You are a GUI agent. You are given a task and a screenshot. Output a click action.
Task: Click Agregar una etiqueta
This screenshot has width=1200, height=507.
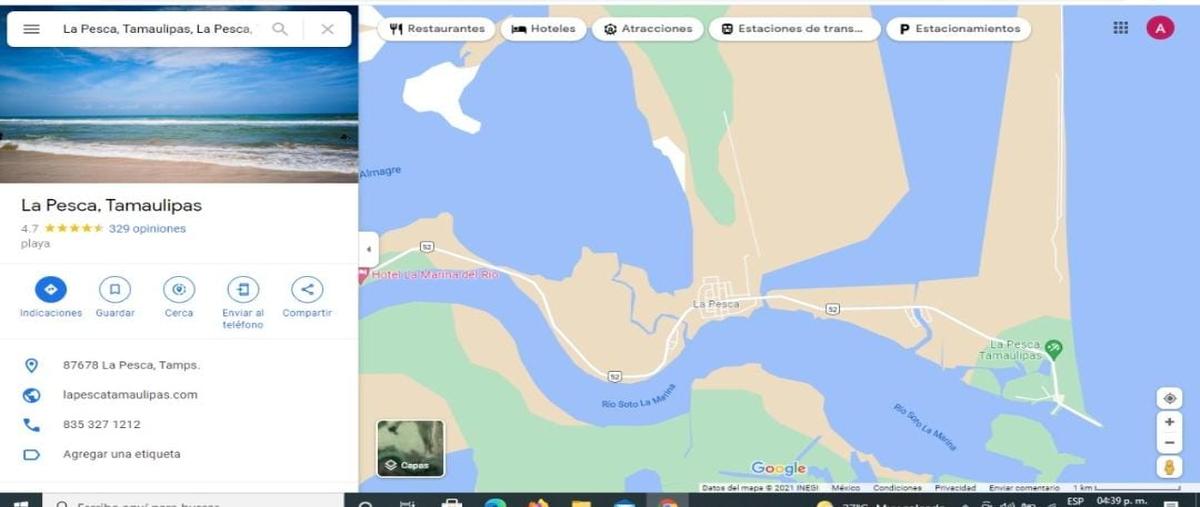[121, 454]
